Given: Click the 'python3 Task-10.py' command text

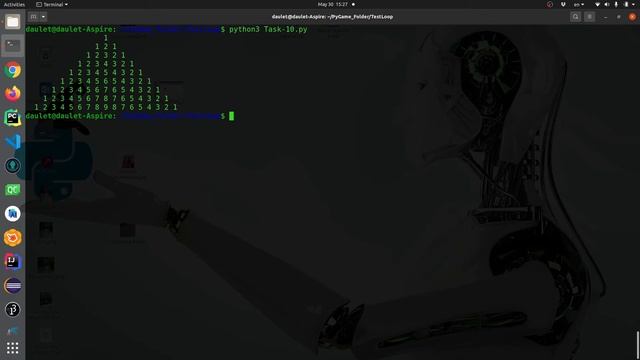Looking at the screenshot, I should [x=268, y=29].
